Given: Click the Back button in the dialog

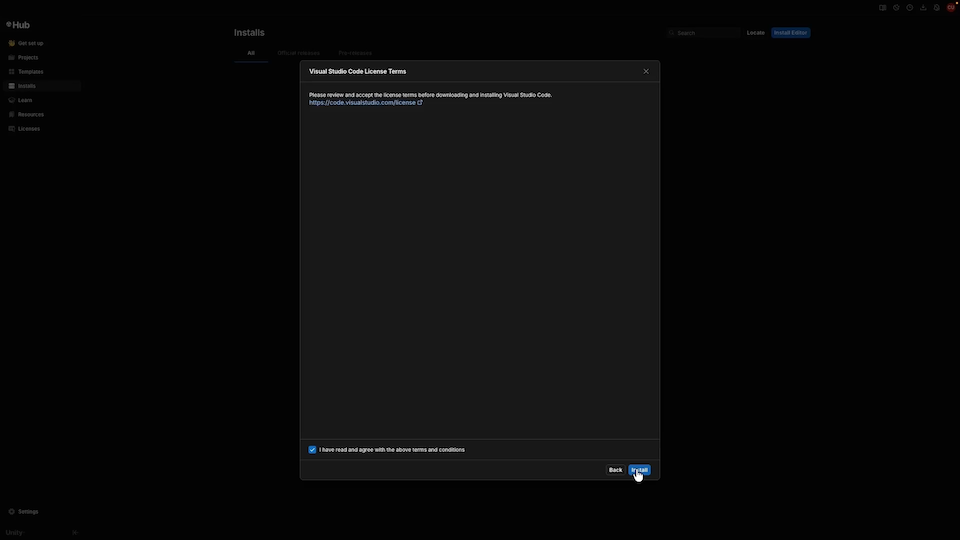Looking at the screenshot, I should pyautogui.click(x=615, y=470).
